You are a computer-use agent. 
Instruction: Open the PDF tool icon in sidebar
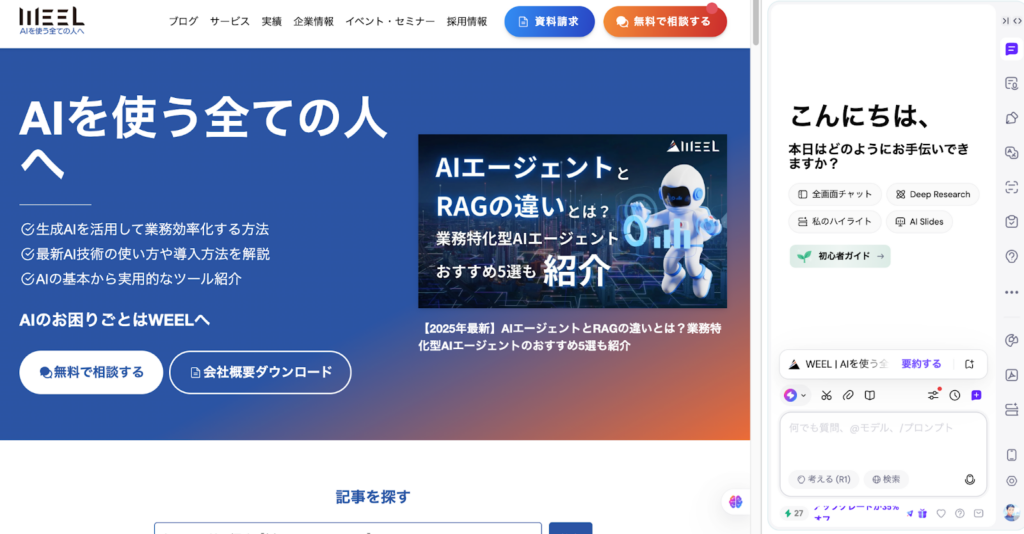pyautogui.click(x=1011, y=375)
